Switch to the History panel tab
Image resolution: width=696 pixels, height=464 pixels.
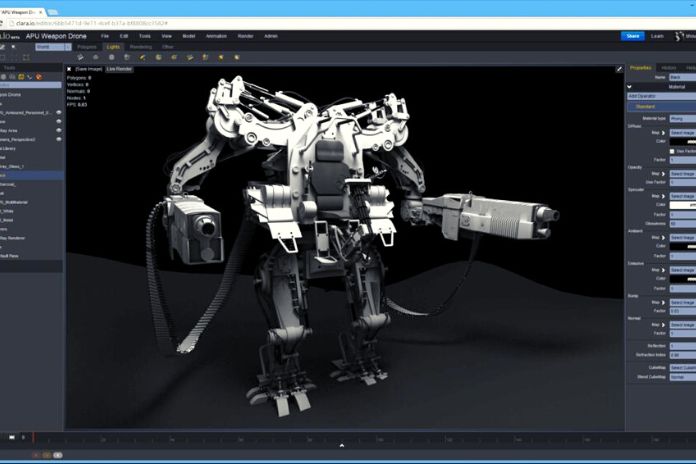(x=668, y=67)
